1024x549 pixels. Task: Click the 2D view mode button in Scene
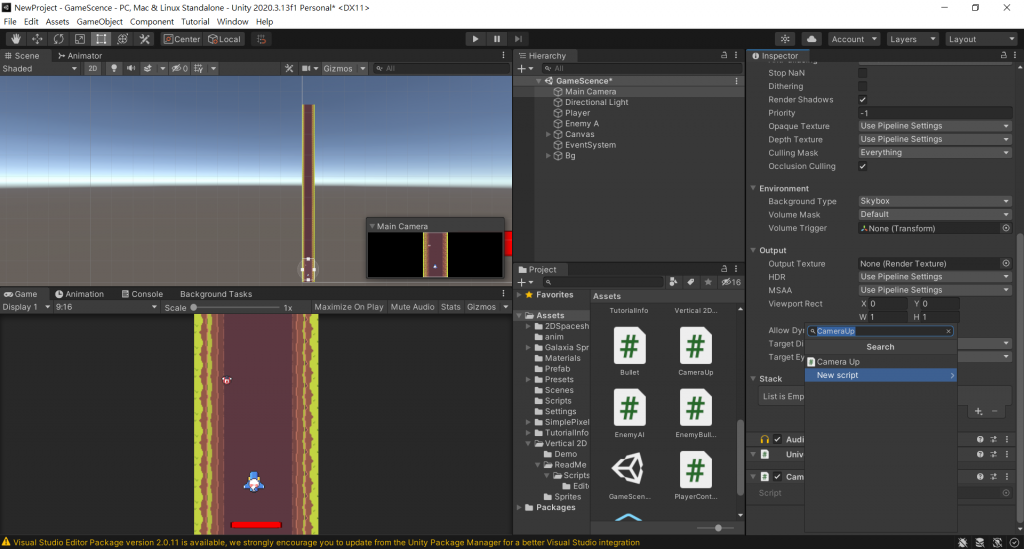(x=92, y=69)
